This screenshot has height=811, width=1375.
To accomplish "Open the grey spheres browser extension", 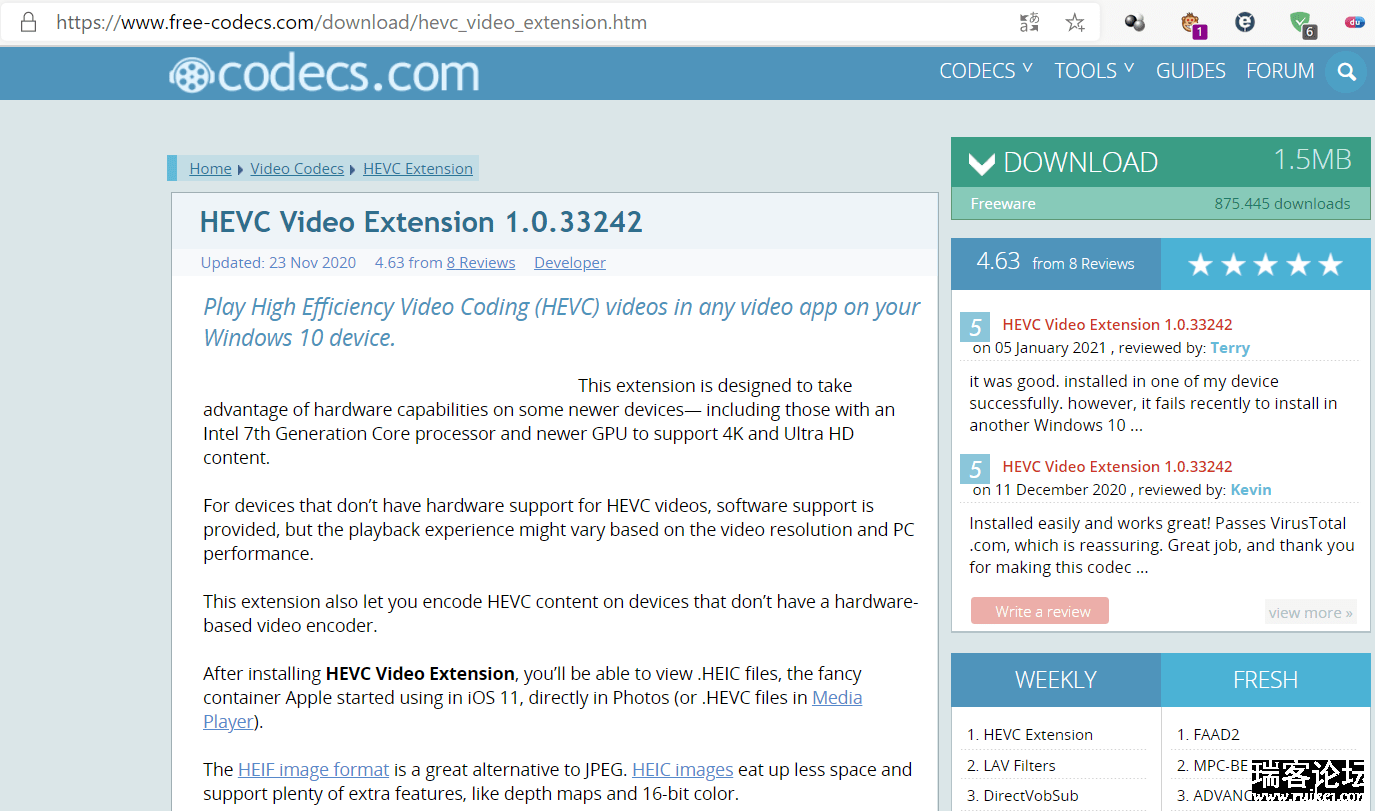I will (1134, 22).
